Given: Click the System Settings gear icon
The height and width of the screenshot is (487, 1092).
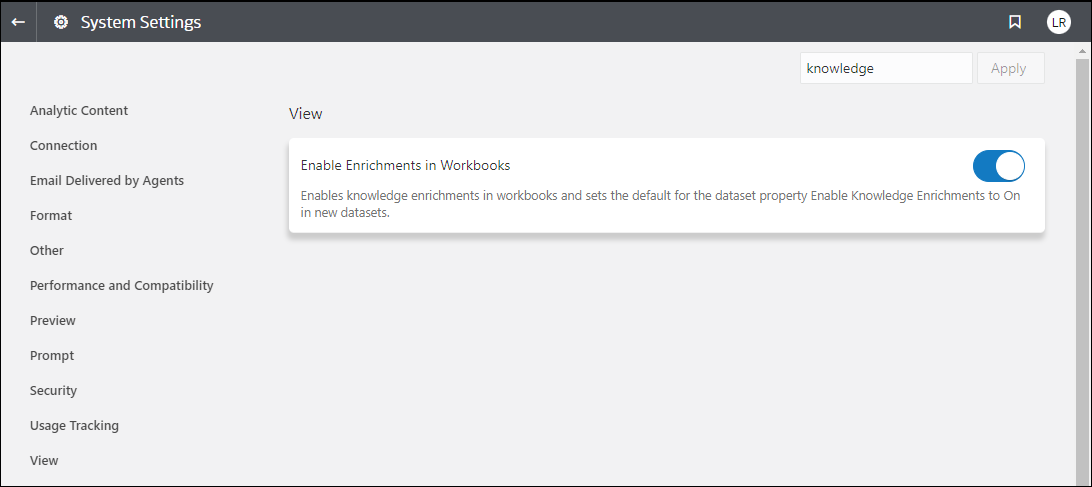Looking at the screenshot, I should click(61, 22).
